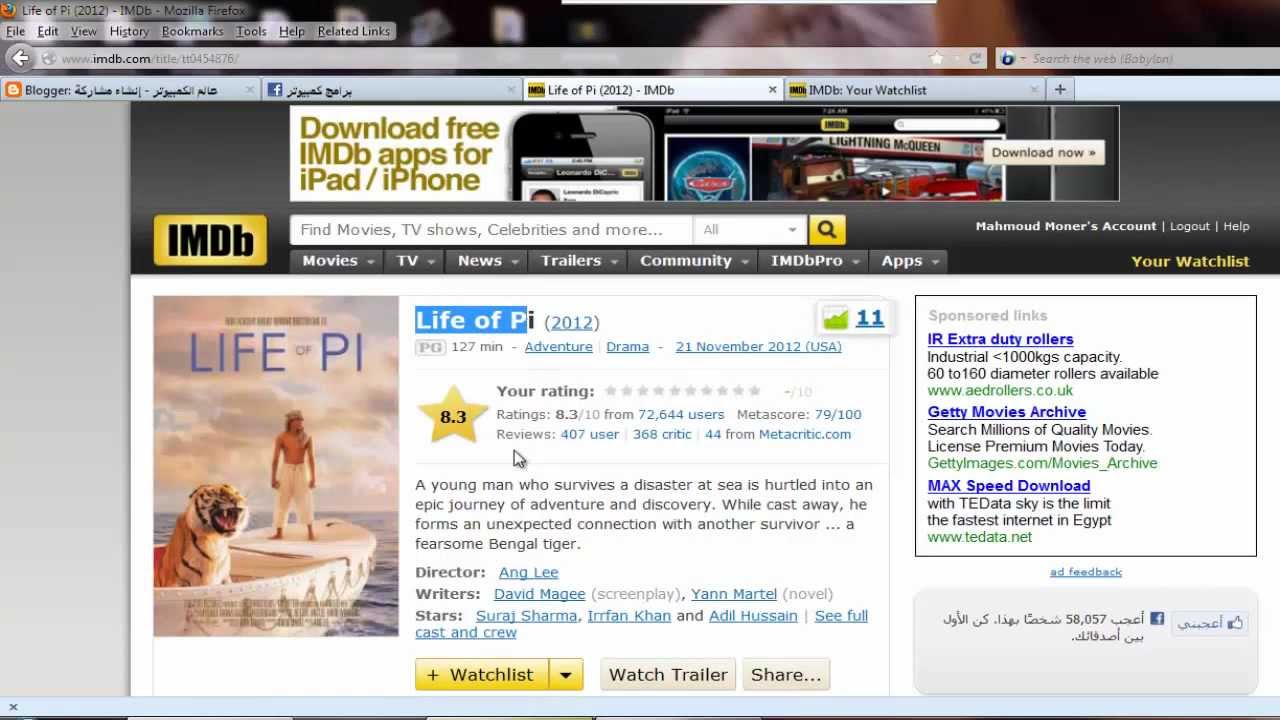Click the search engine icon in search box
Image resolution: width=1280 pixels, height=720 pixels.
(1008, 59)
